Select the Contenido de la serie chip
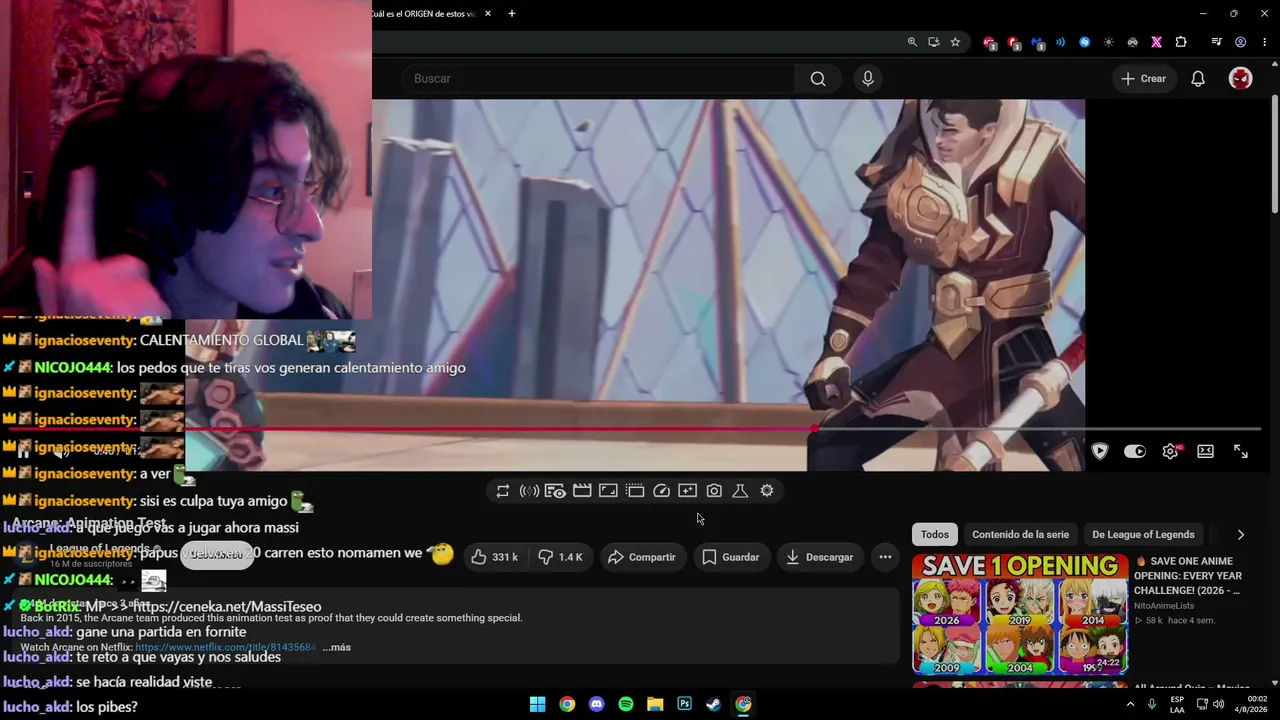The width and height of the screenshot is (1280, 720). click(1020, 535)
